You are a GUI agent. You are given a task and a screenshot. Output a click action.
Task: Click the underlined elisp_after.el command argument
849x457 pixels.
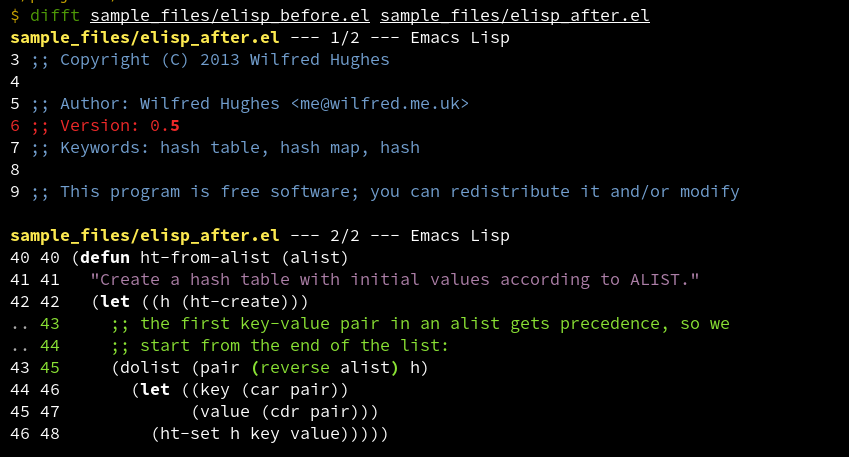[515, 16]
